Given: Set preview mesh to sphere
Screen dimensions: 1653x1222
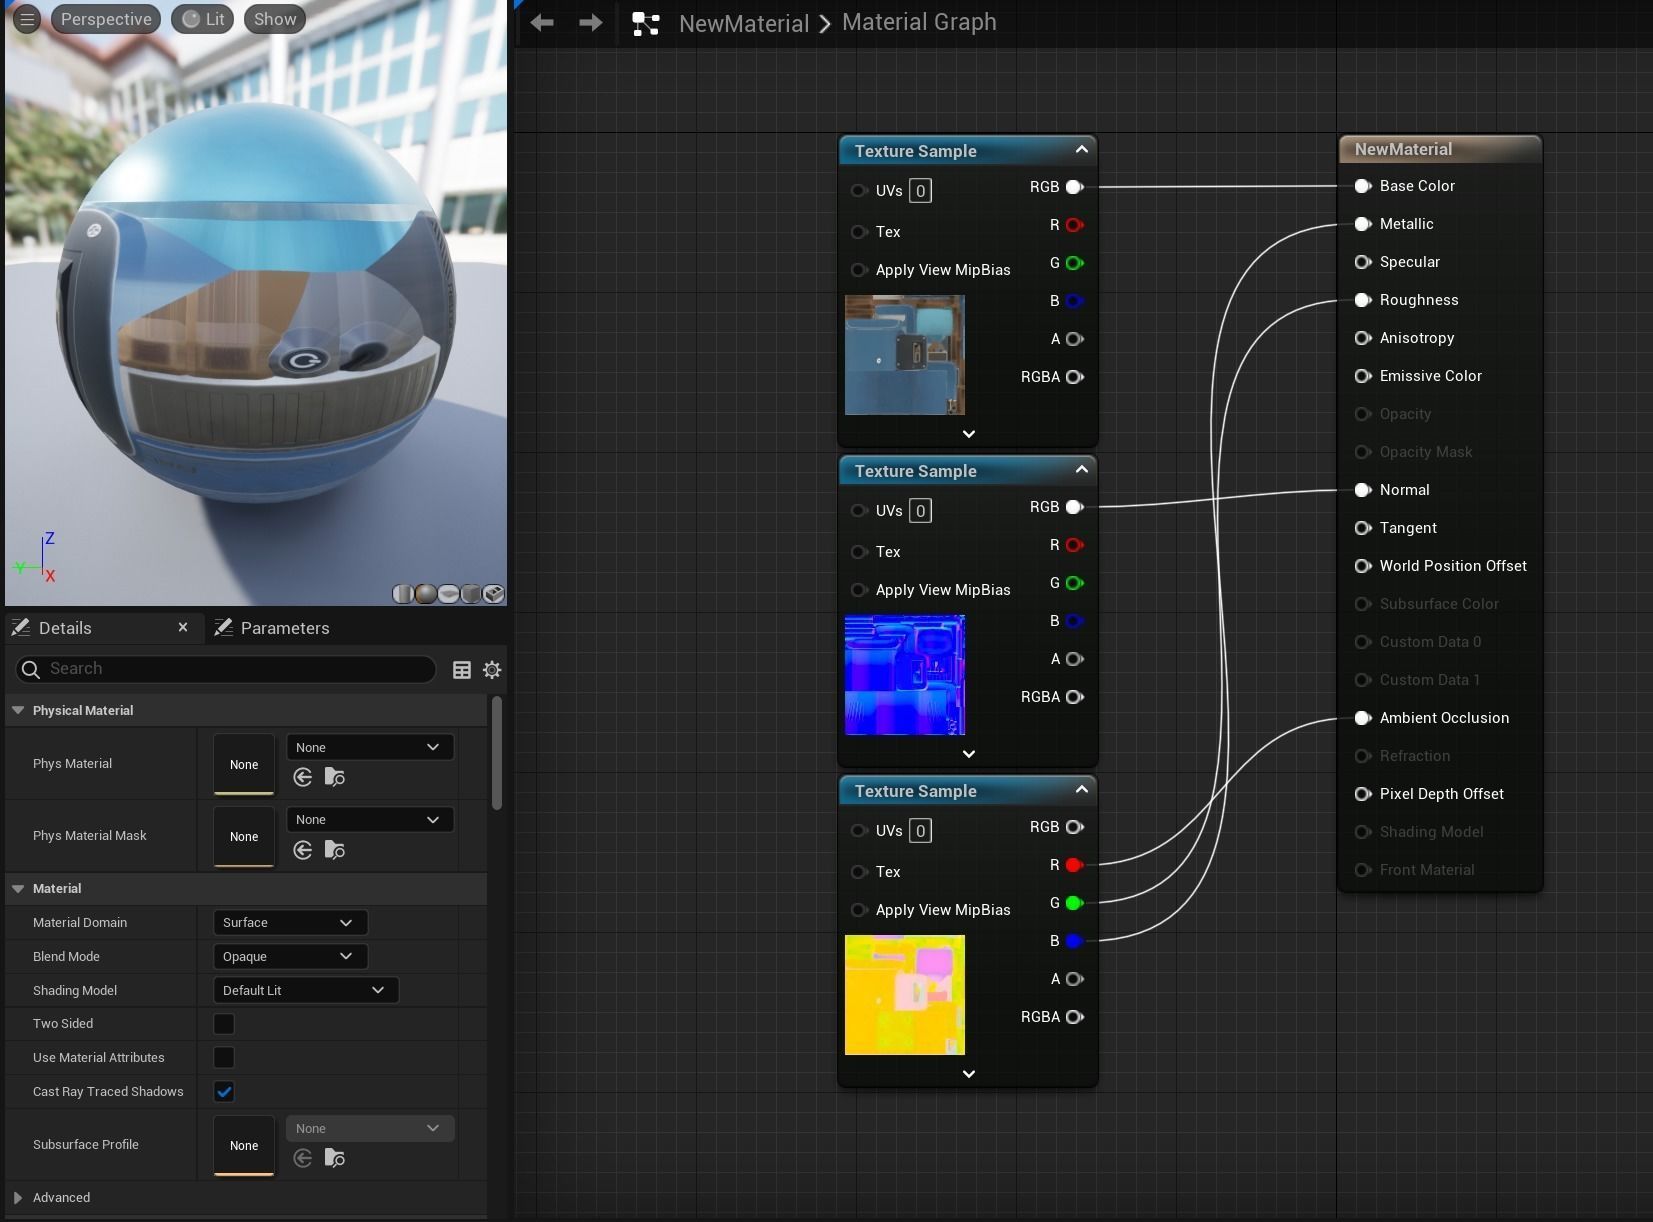Looking at the screenshot, I should [426, 594].
